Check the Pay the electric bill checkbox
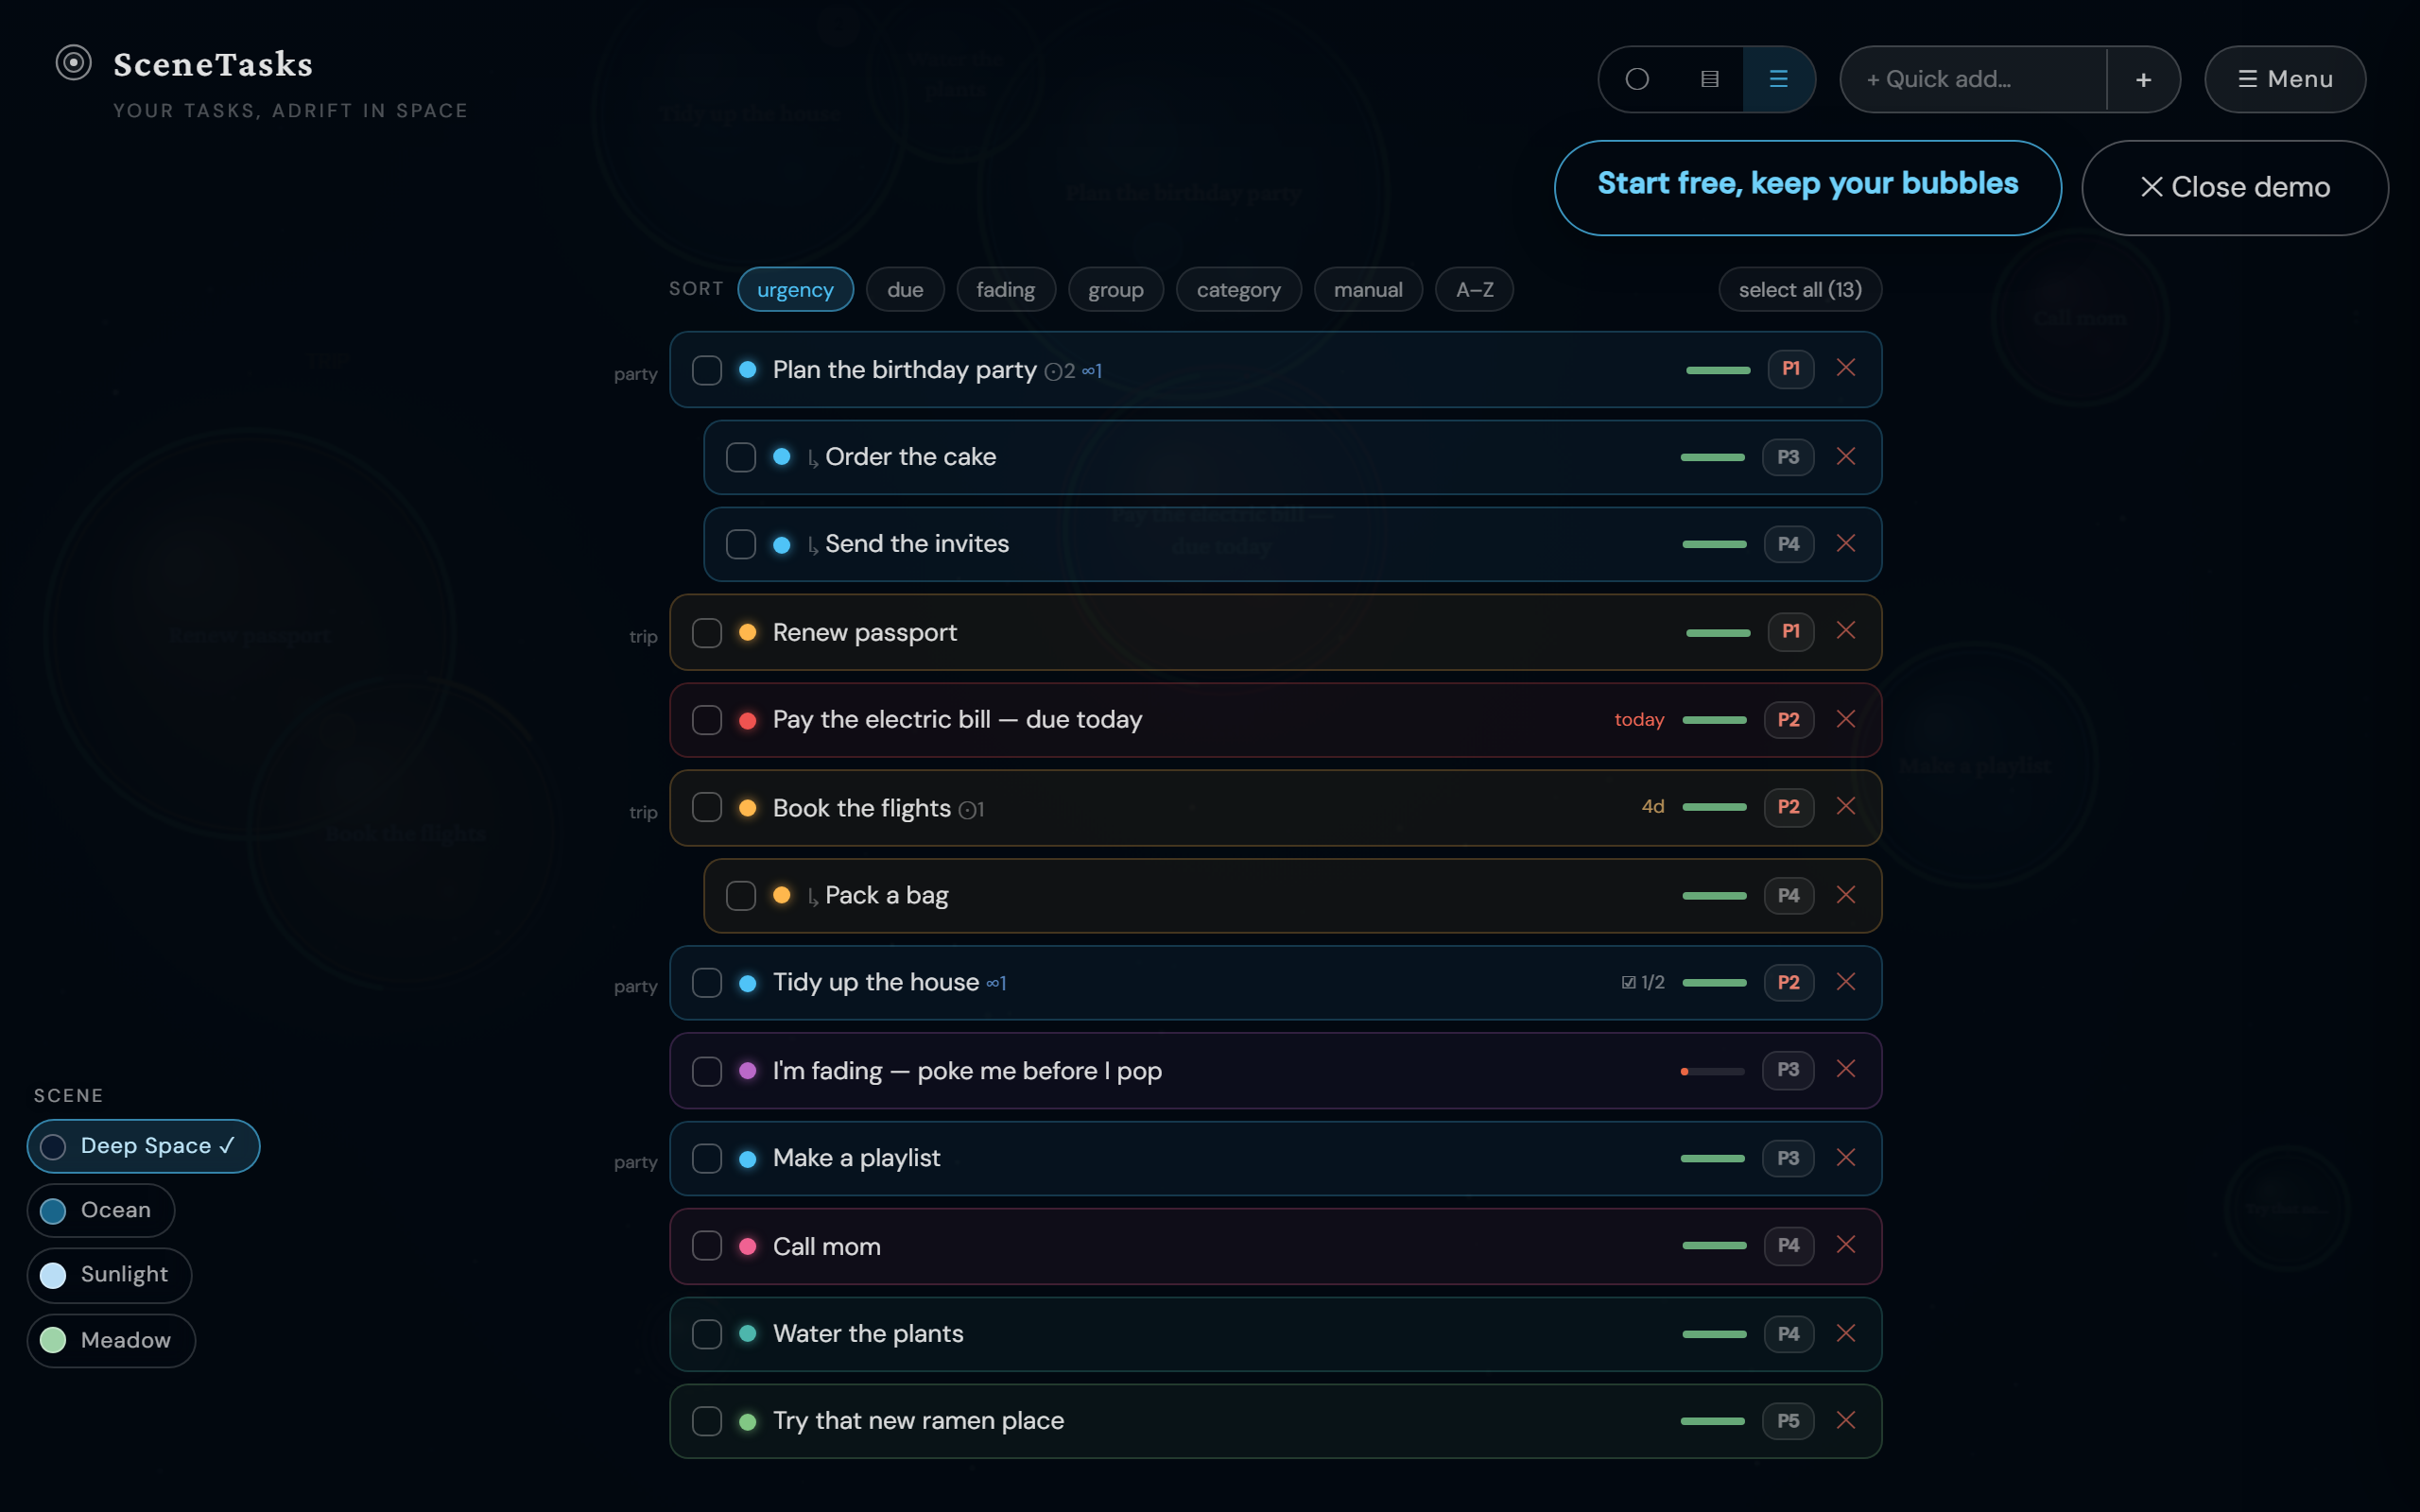2420x1512 pixels. click(707, 720)
